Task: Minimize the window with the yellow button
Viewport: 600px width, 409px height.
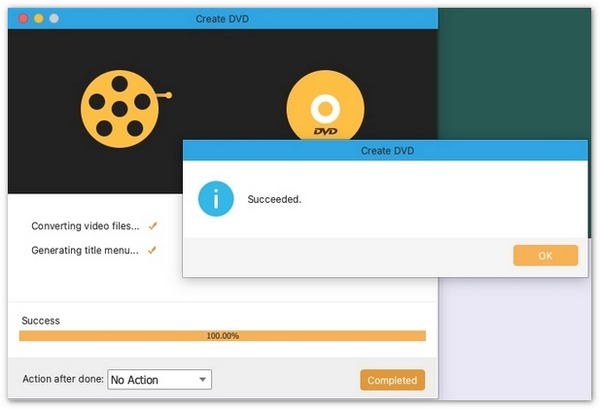Action: pos(39,18)
